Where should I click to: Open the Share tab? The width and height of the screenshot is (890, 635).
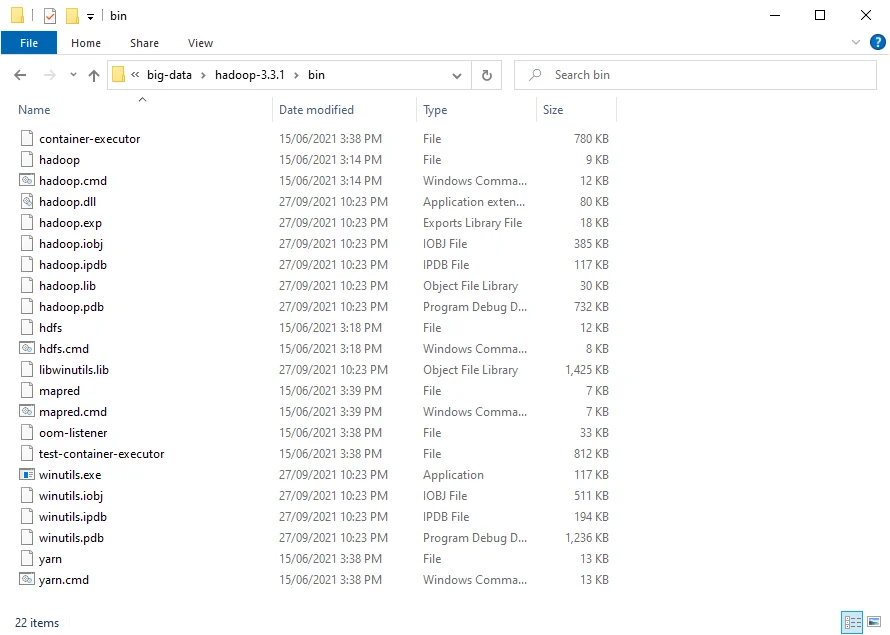tap(144, 42)
